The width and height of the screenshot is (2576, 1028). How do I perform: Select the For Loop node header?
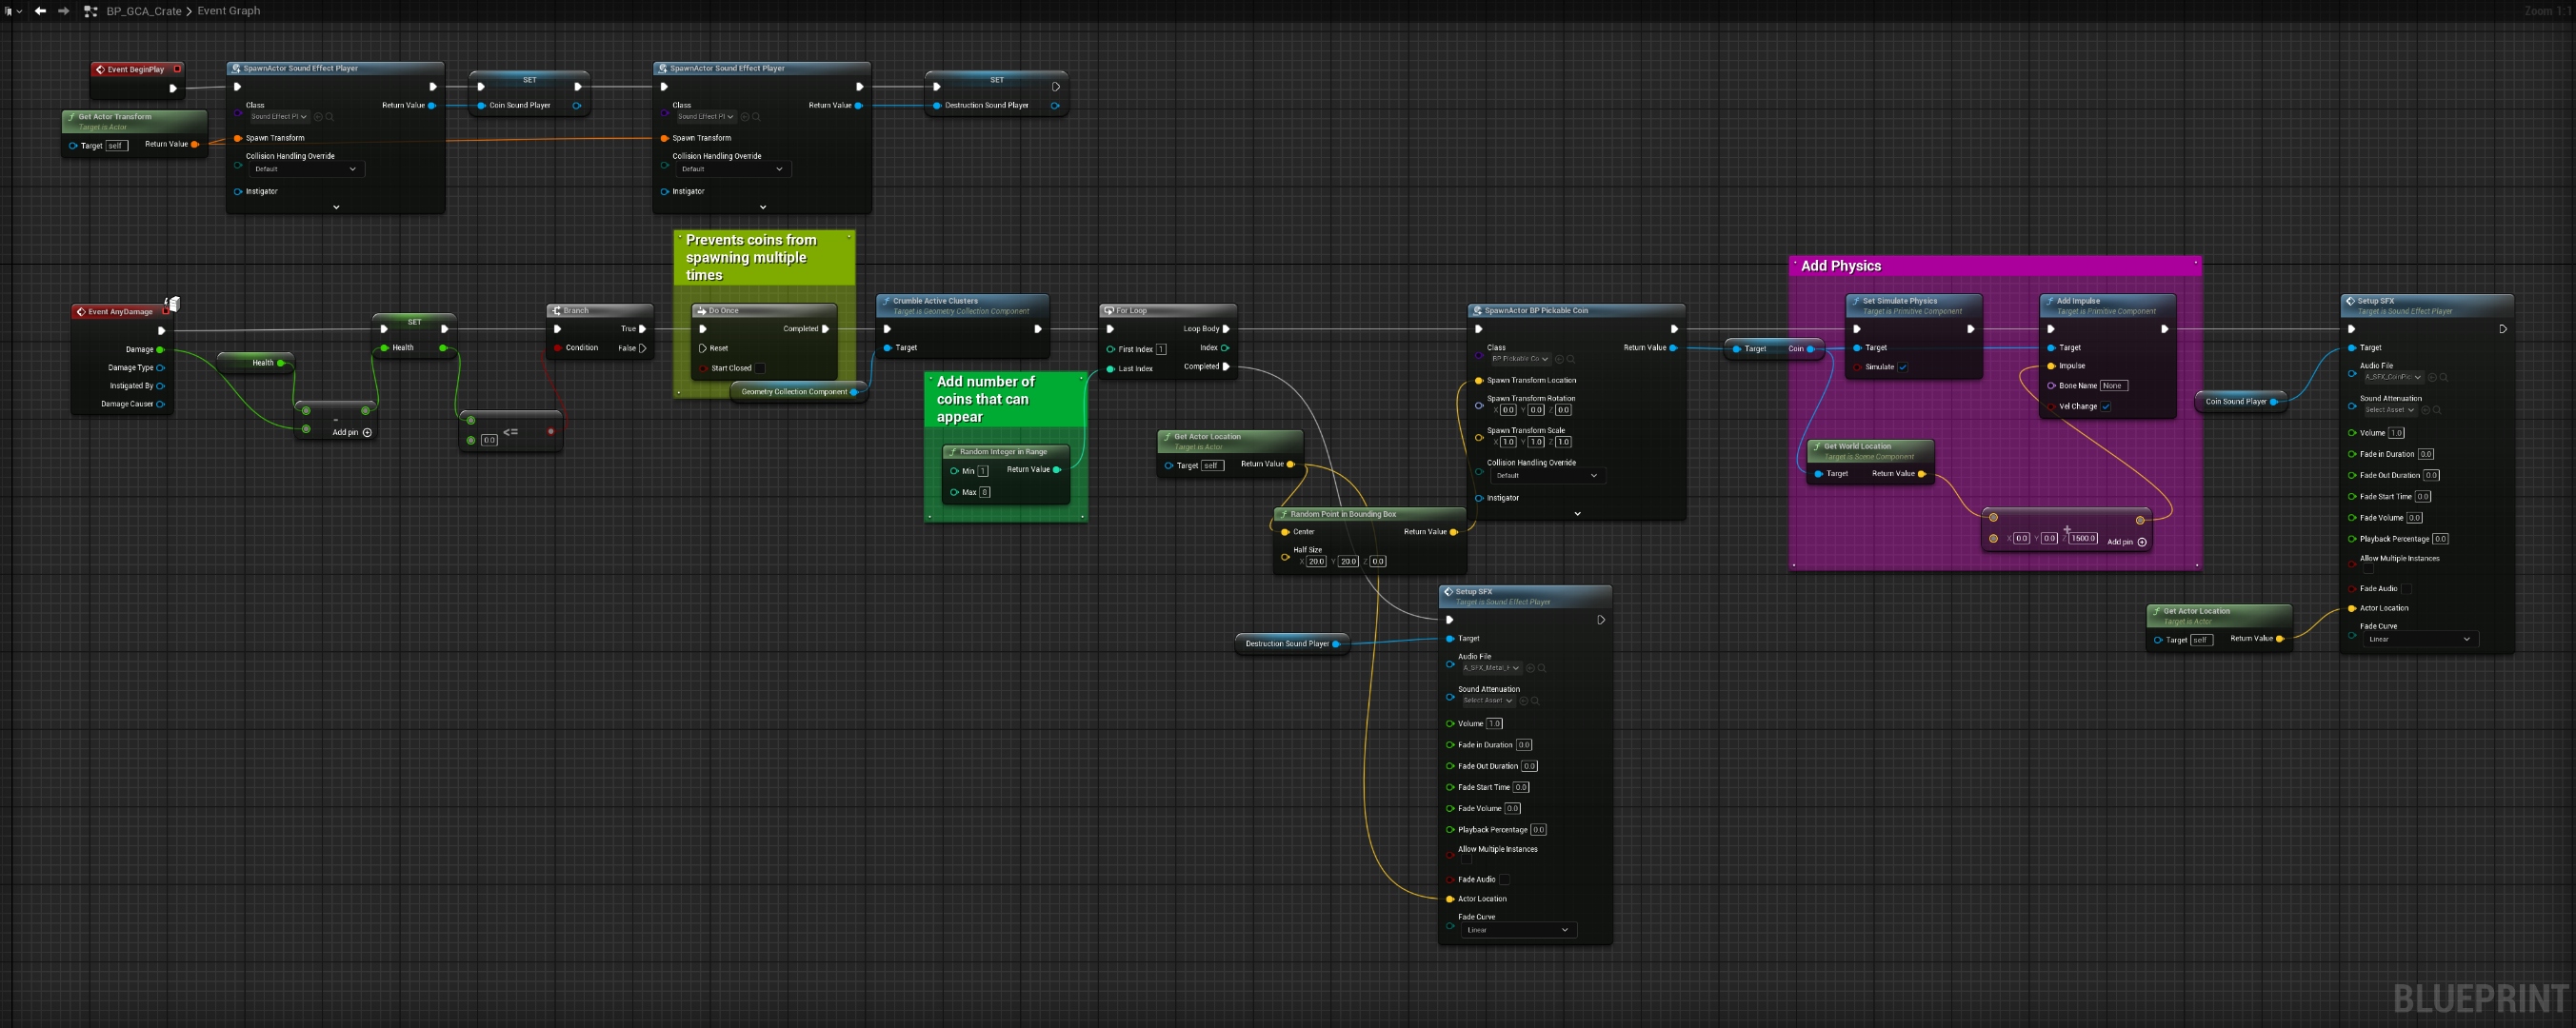click(x=1168, y=310)
